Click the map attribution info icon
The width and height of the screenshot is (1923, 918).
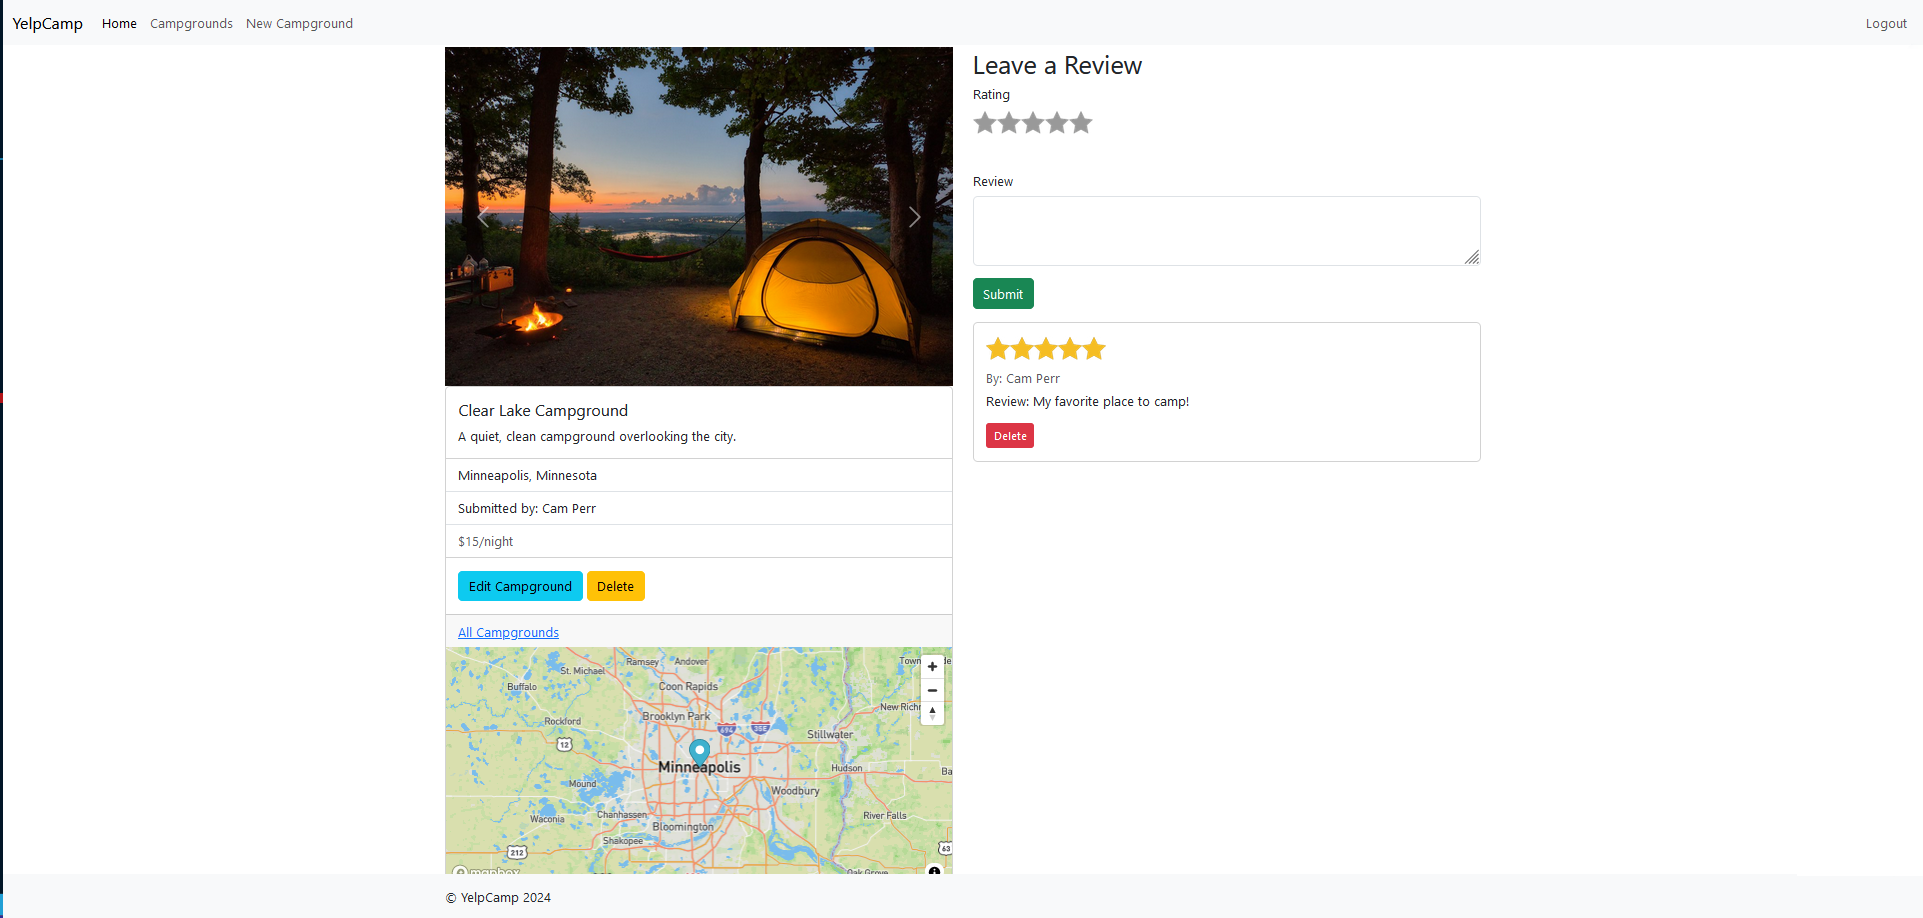point(934,870)
